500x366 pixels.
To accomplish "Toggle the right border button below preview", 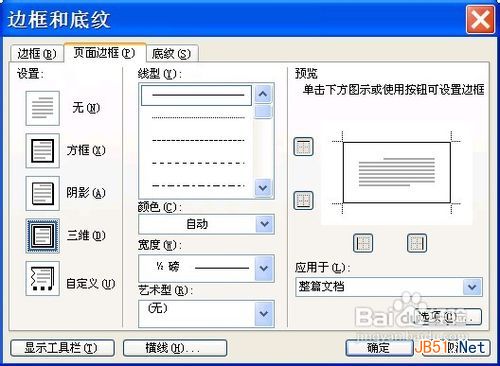I will (417, 243).
